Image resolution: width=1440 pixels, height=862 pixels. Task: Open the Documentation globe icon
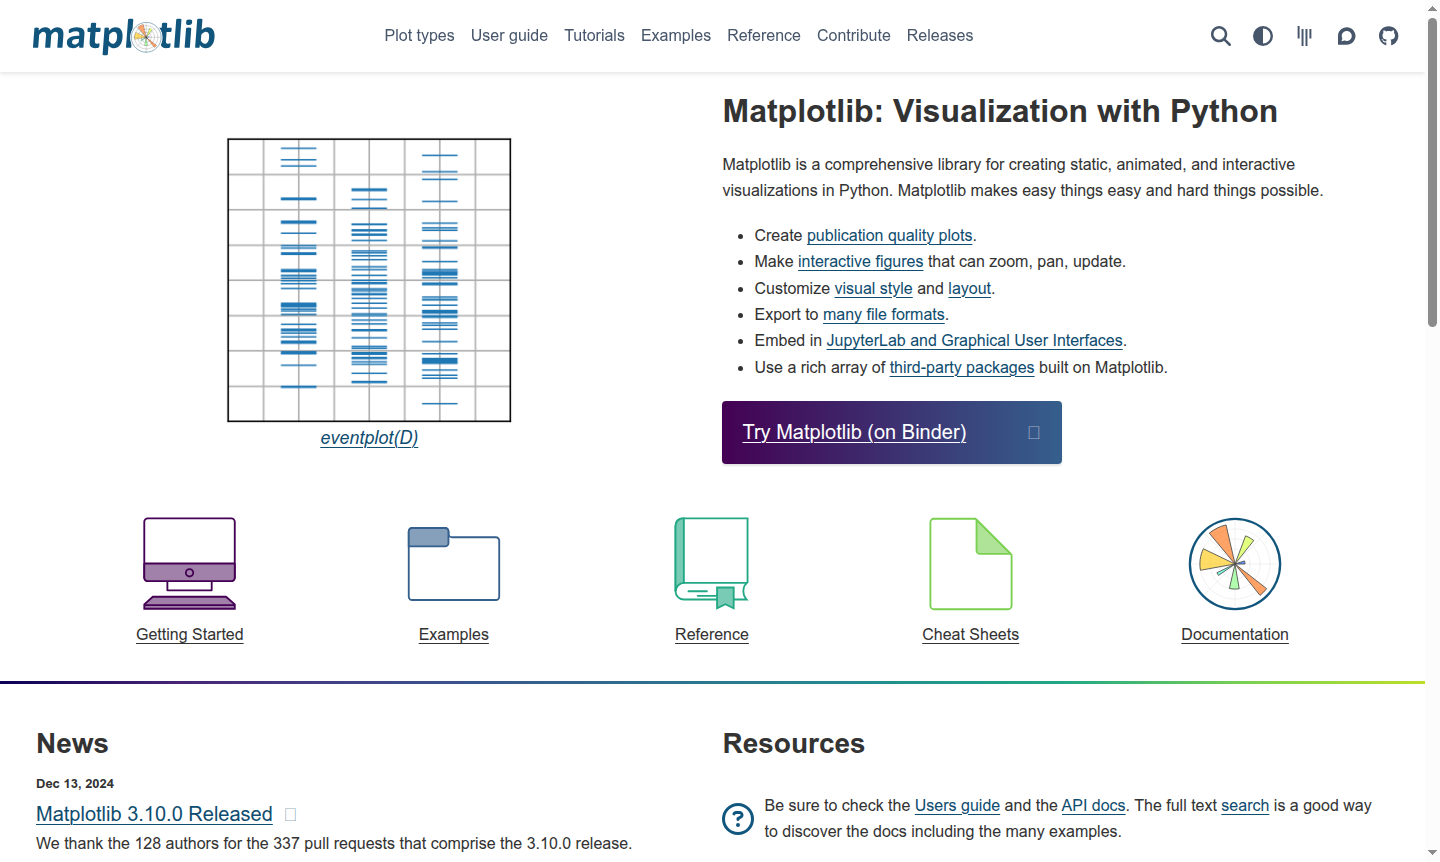(1234, 563)
